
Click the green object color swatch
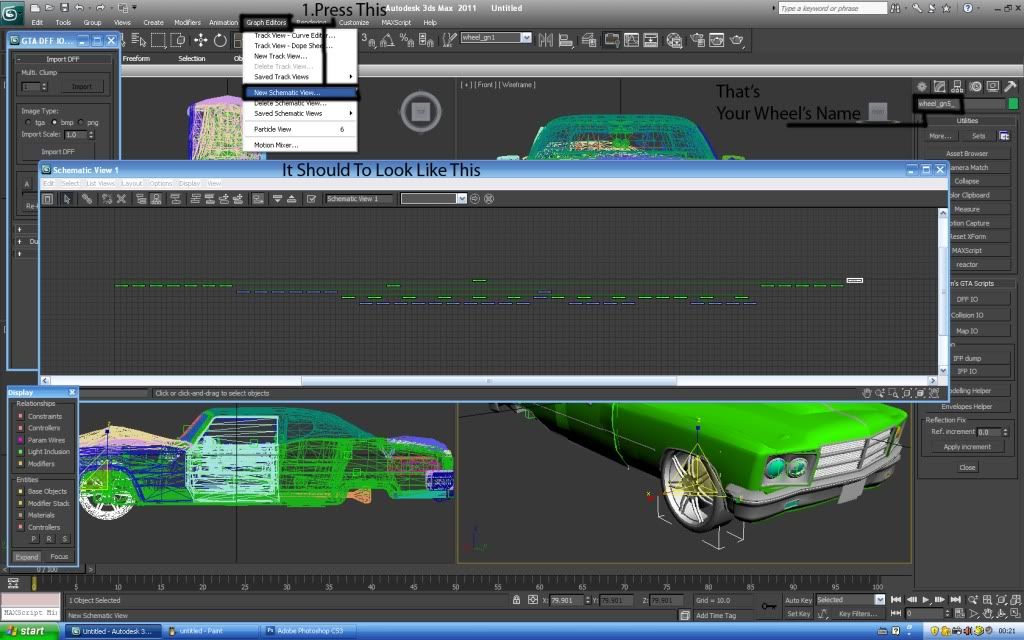pos(1013,104)
